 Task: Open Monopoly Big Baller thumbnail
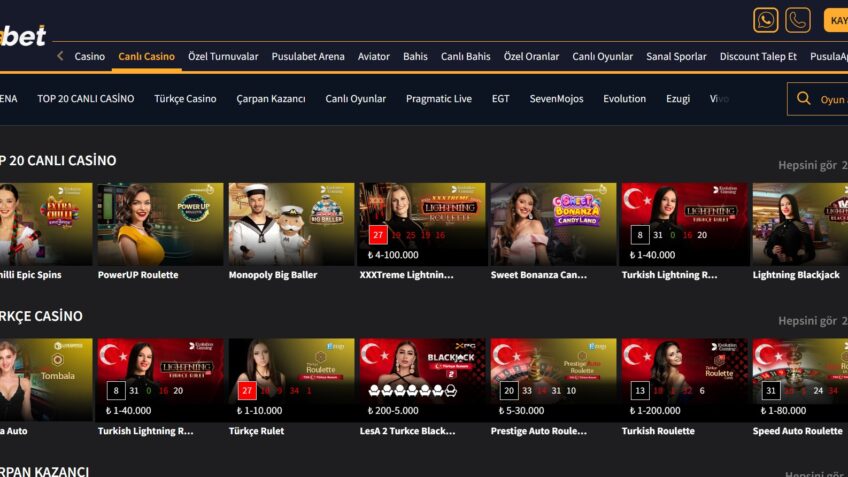pyautogui.click(x=291, y=224)
